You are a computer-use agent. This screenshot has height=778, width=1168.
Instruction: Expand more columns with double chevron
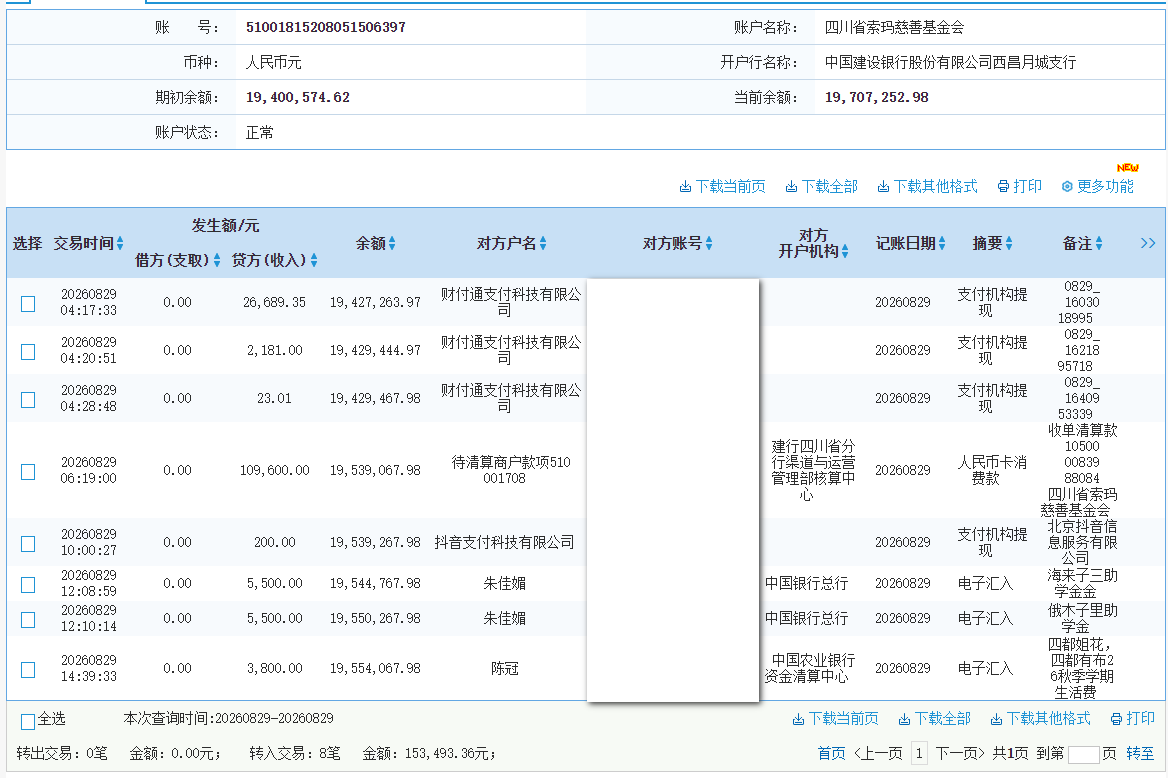pyautogui.click(x=1148, y=243)
